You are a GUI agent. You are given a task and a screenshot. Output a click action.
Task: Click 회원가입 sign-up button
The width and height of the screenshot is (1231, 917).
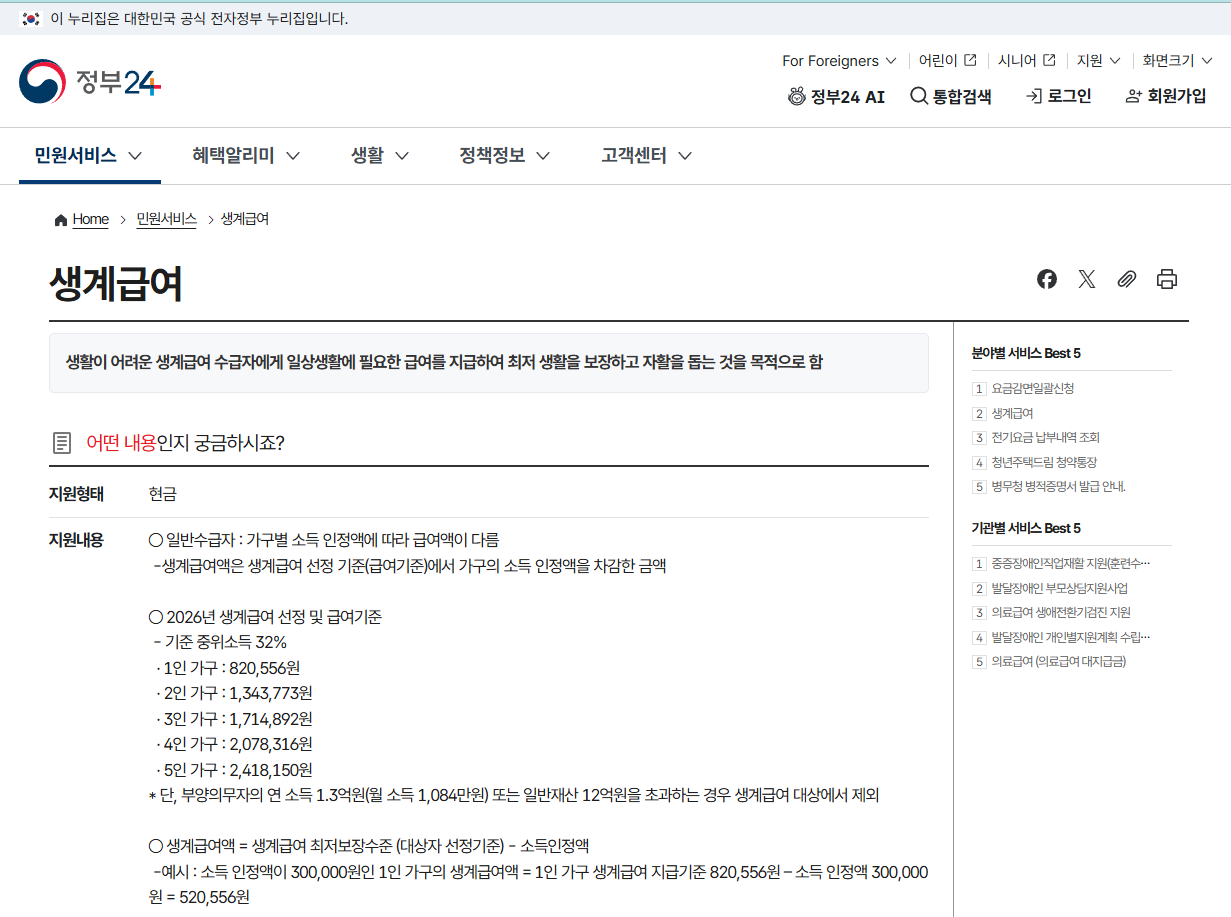(x=1166, y=96)
